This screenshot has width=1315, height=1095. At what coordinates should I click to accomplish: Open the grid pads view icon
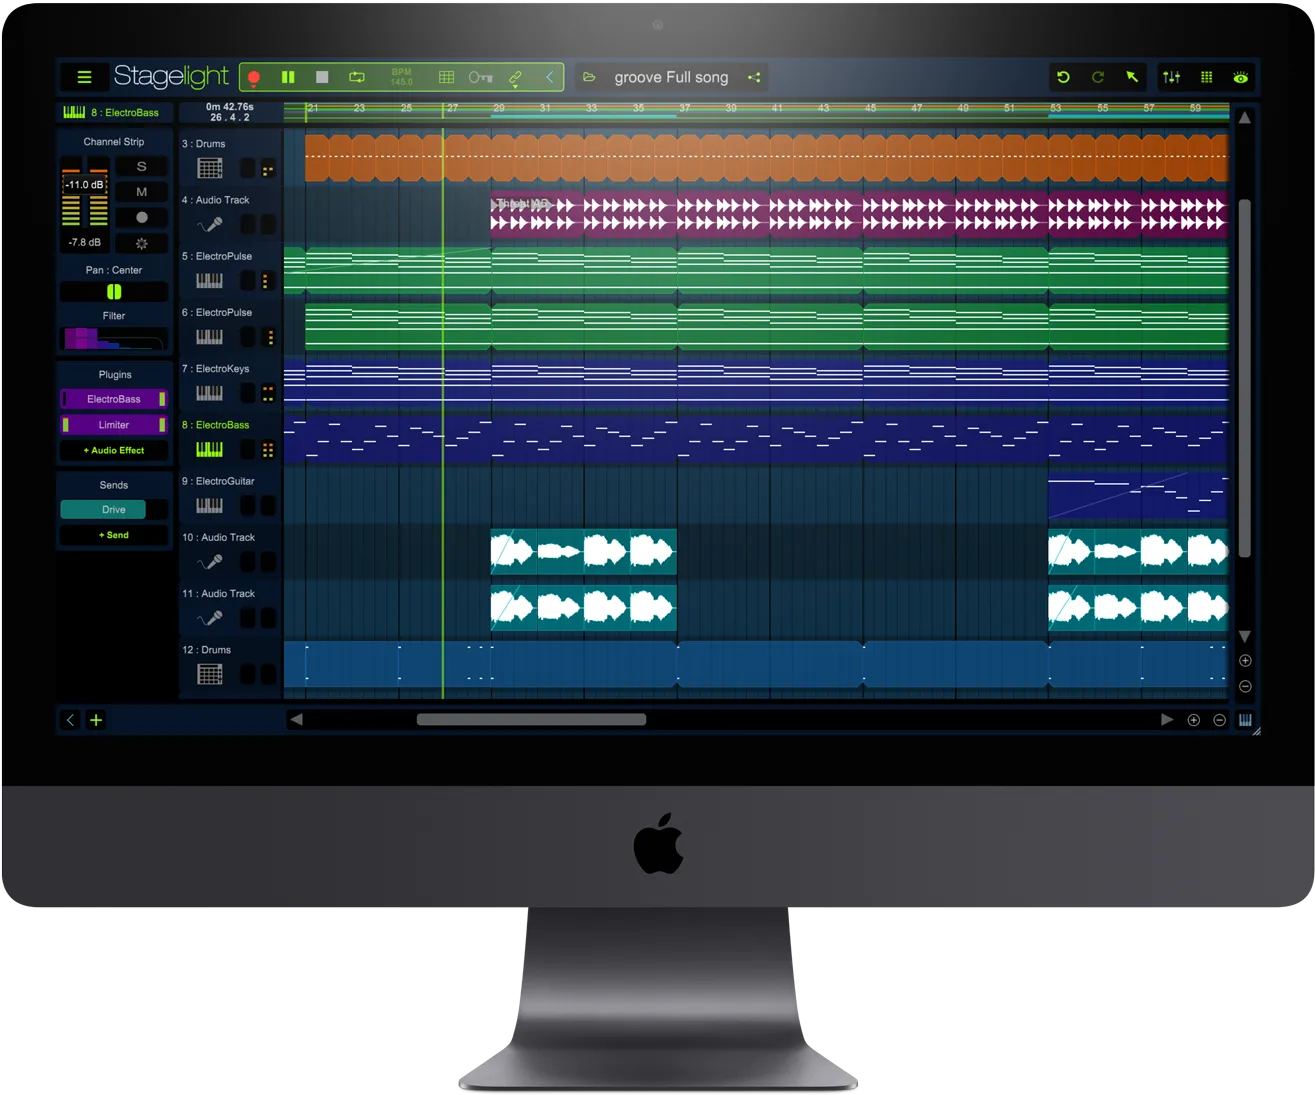click(x=1207, y=77)
